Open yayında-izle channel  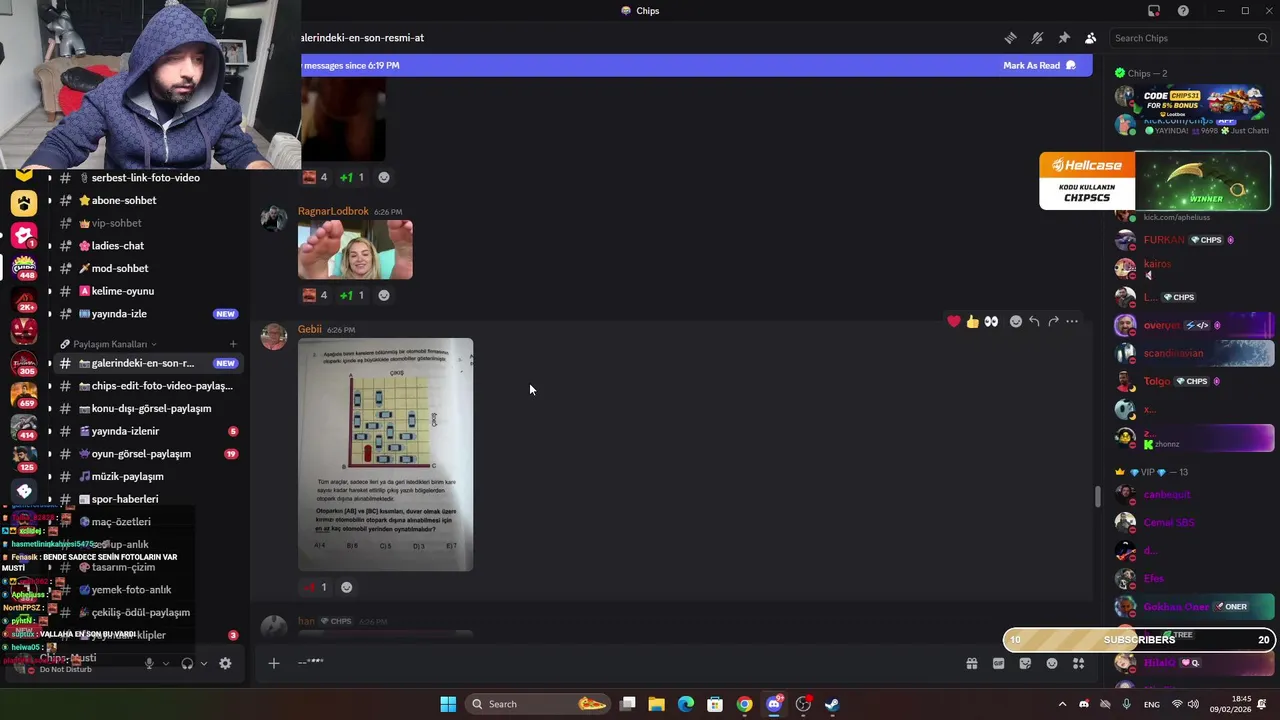145,313
